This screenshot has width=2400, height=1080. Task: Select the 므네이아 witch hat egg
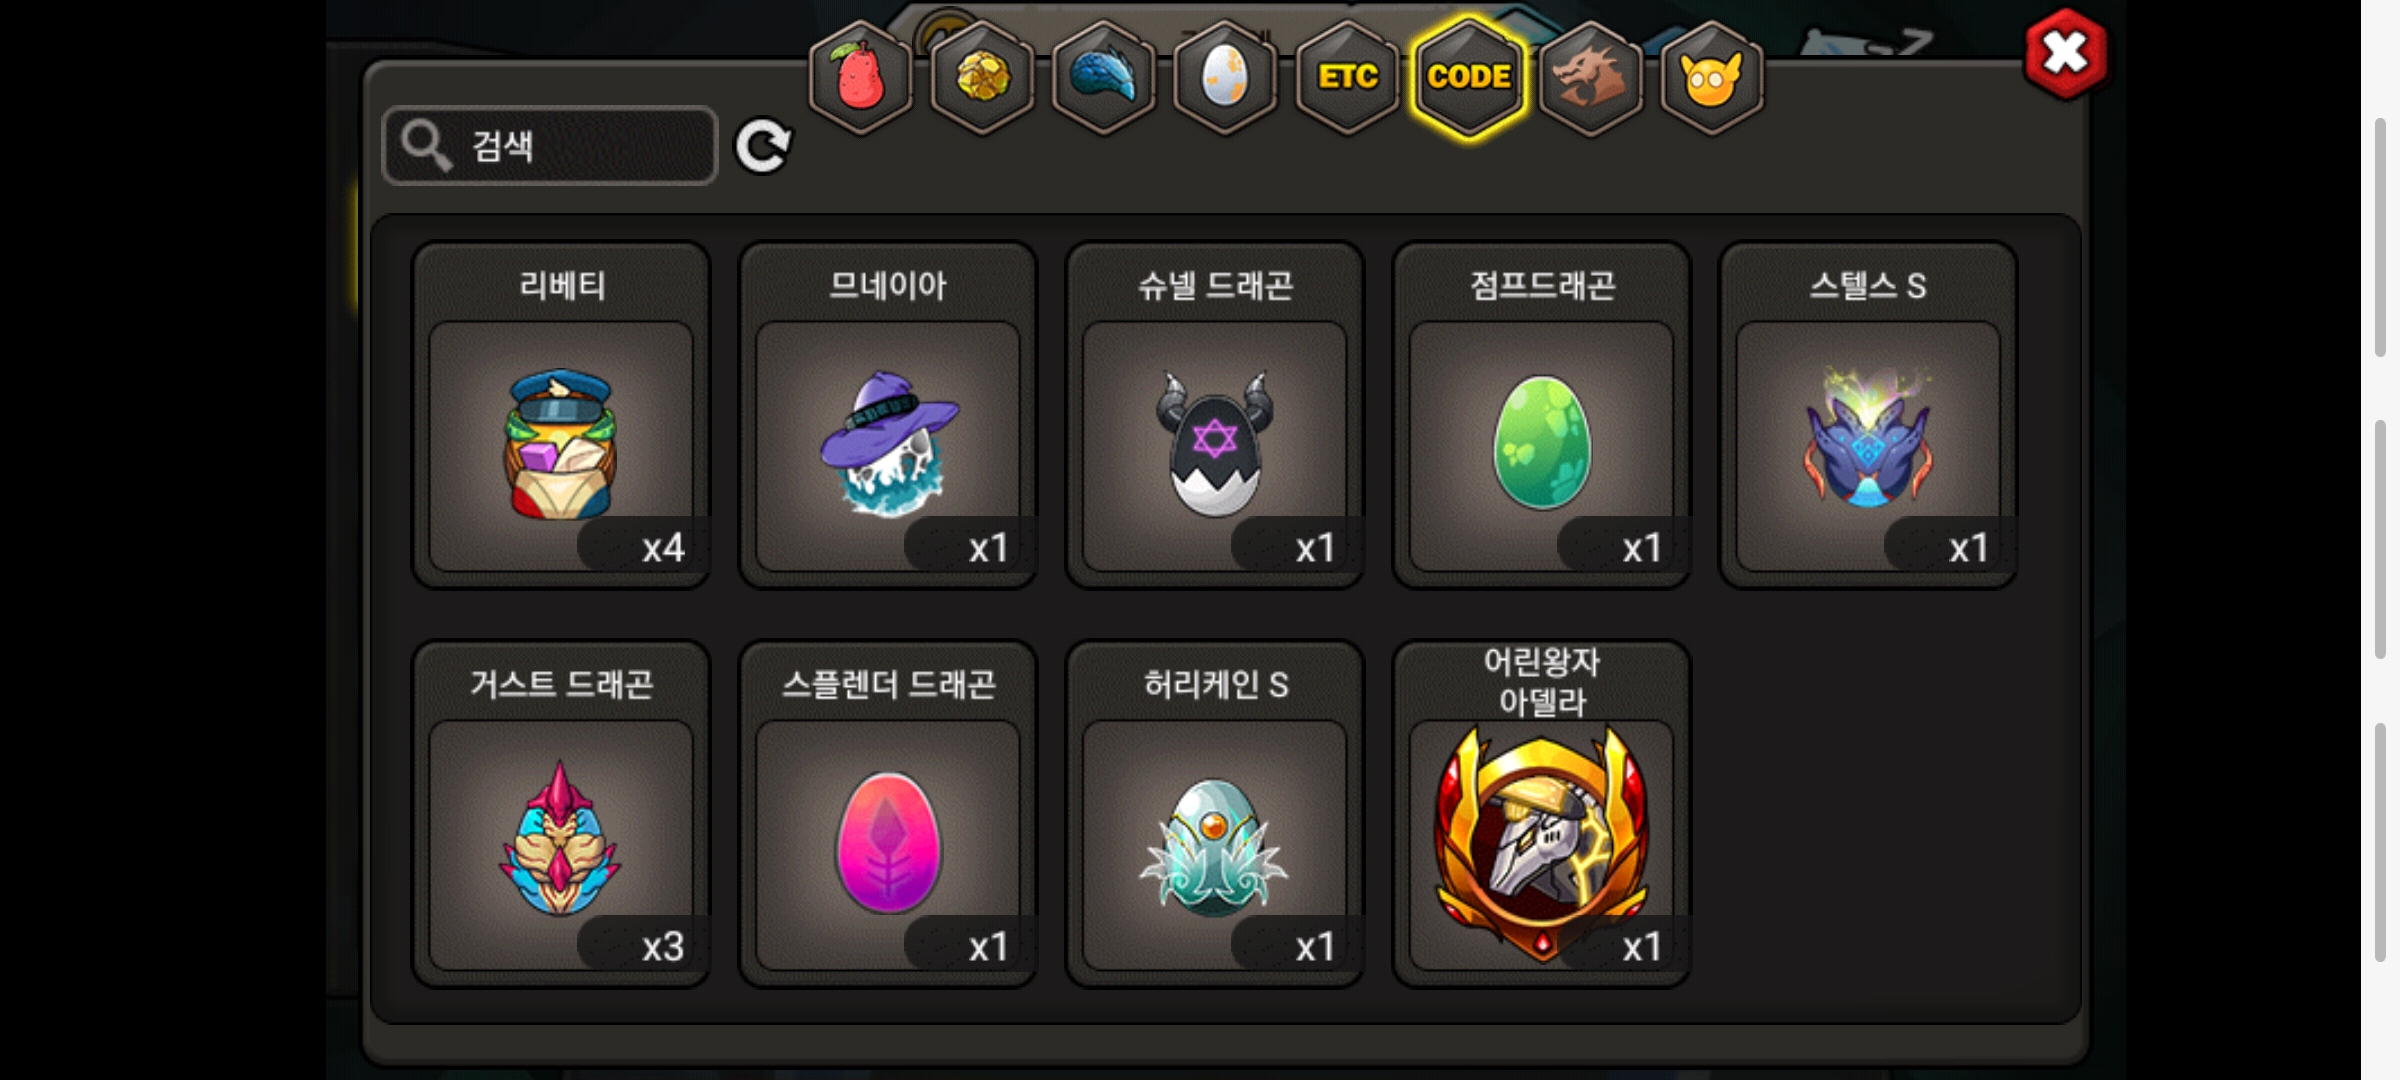point(888,415)
